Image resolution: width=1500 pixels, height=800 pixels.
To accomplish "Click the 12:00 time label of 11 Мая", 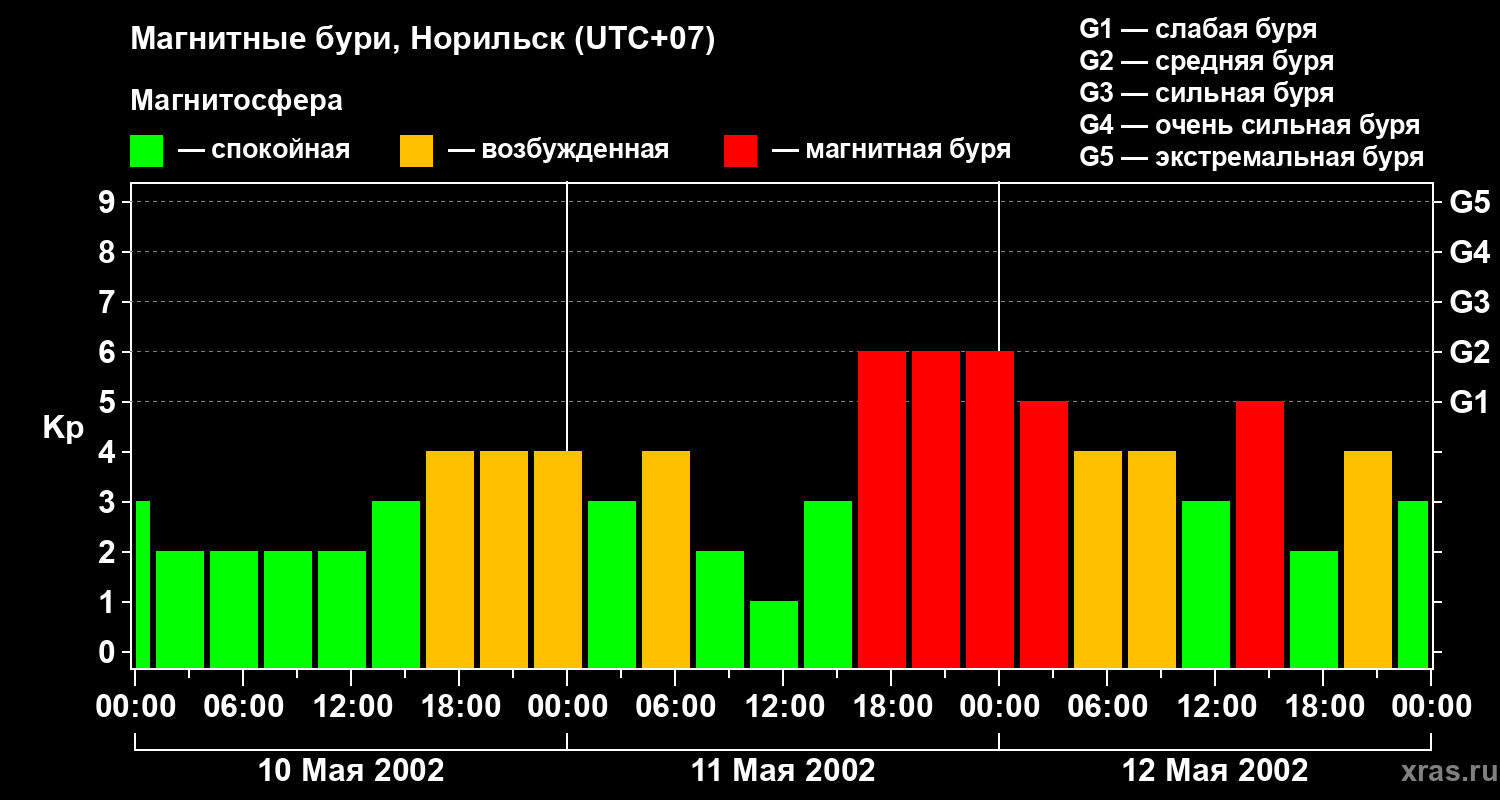I will [783, 706].
